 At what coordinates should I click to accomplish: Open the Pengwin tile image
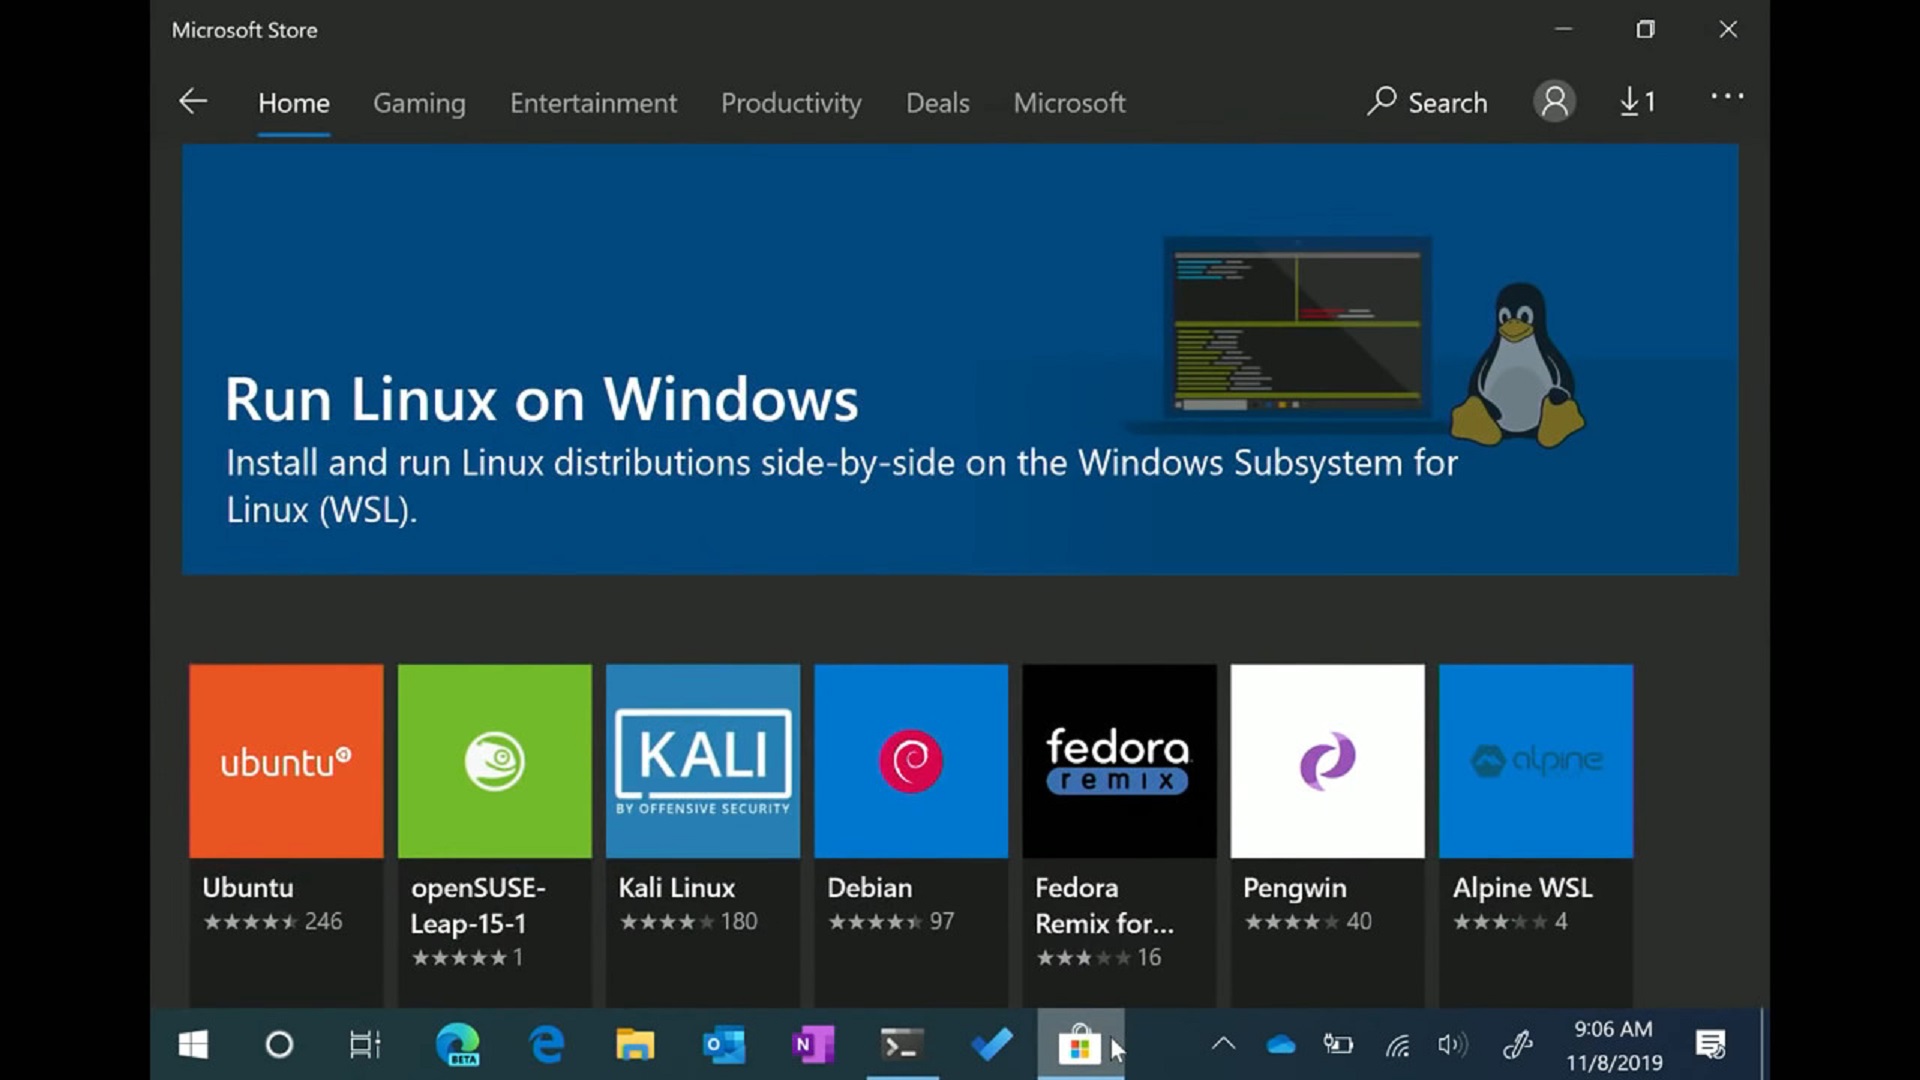tap(1327, 761)
